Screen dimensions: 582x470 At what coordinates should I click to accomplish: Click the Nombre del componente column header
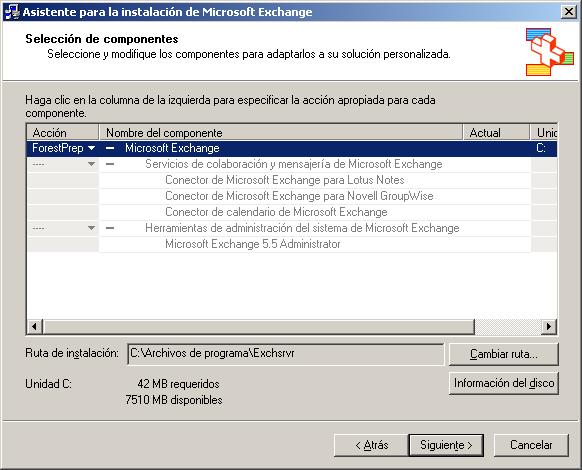[281, 133]
